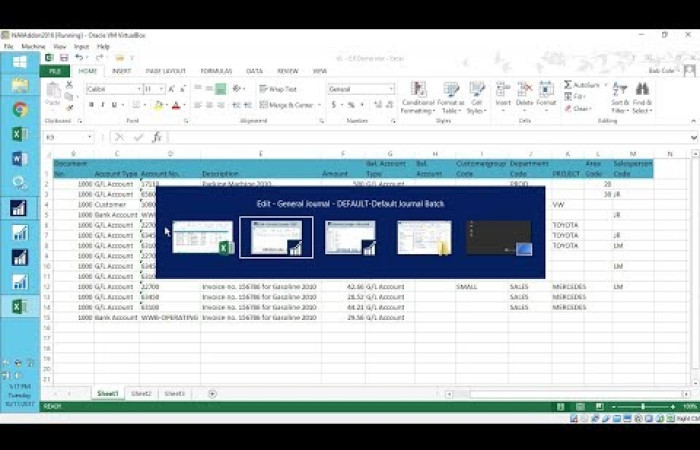The image size is (700, 450).
Task: Switch to the FORMULAS tab
Action: (216, 71)
